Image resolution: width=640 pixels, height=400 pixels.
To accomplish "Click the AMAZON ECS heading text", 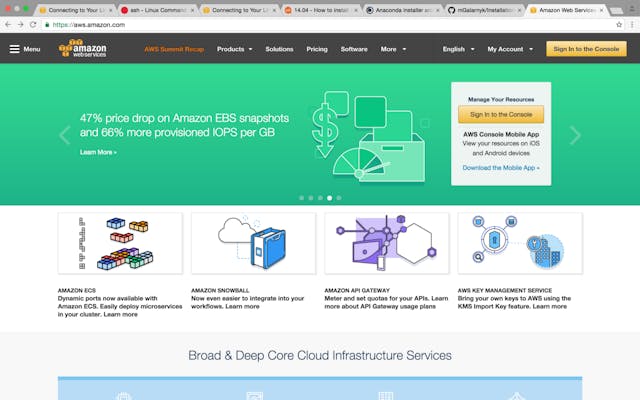I will (x=77, y=291).
